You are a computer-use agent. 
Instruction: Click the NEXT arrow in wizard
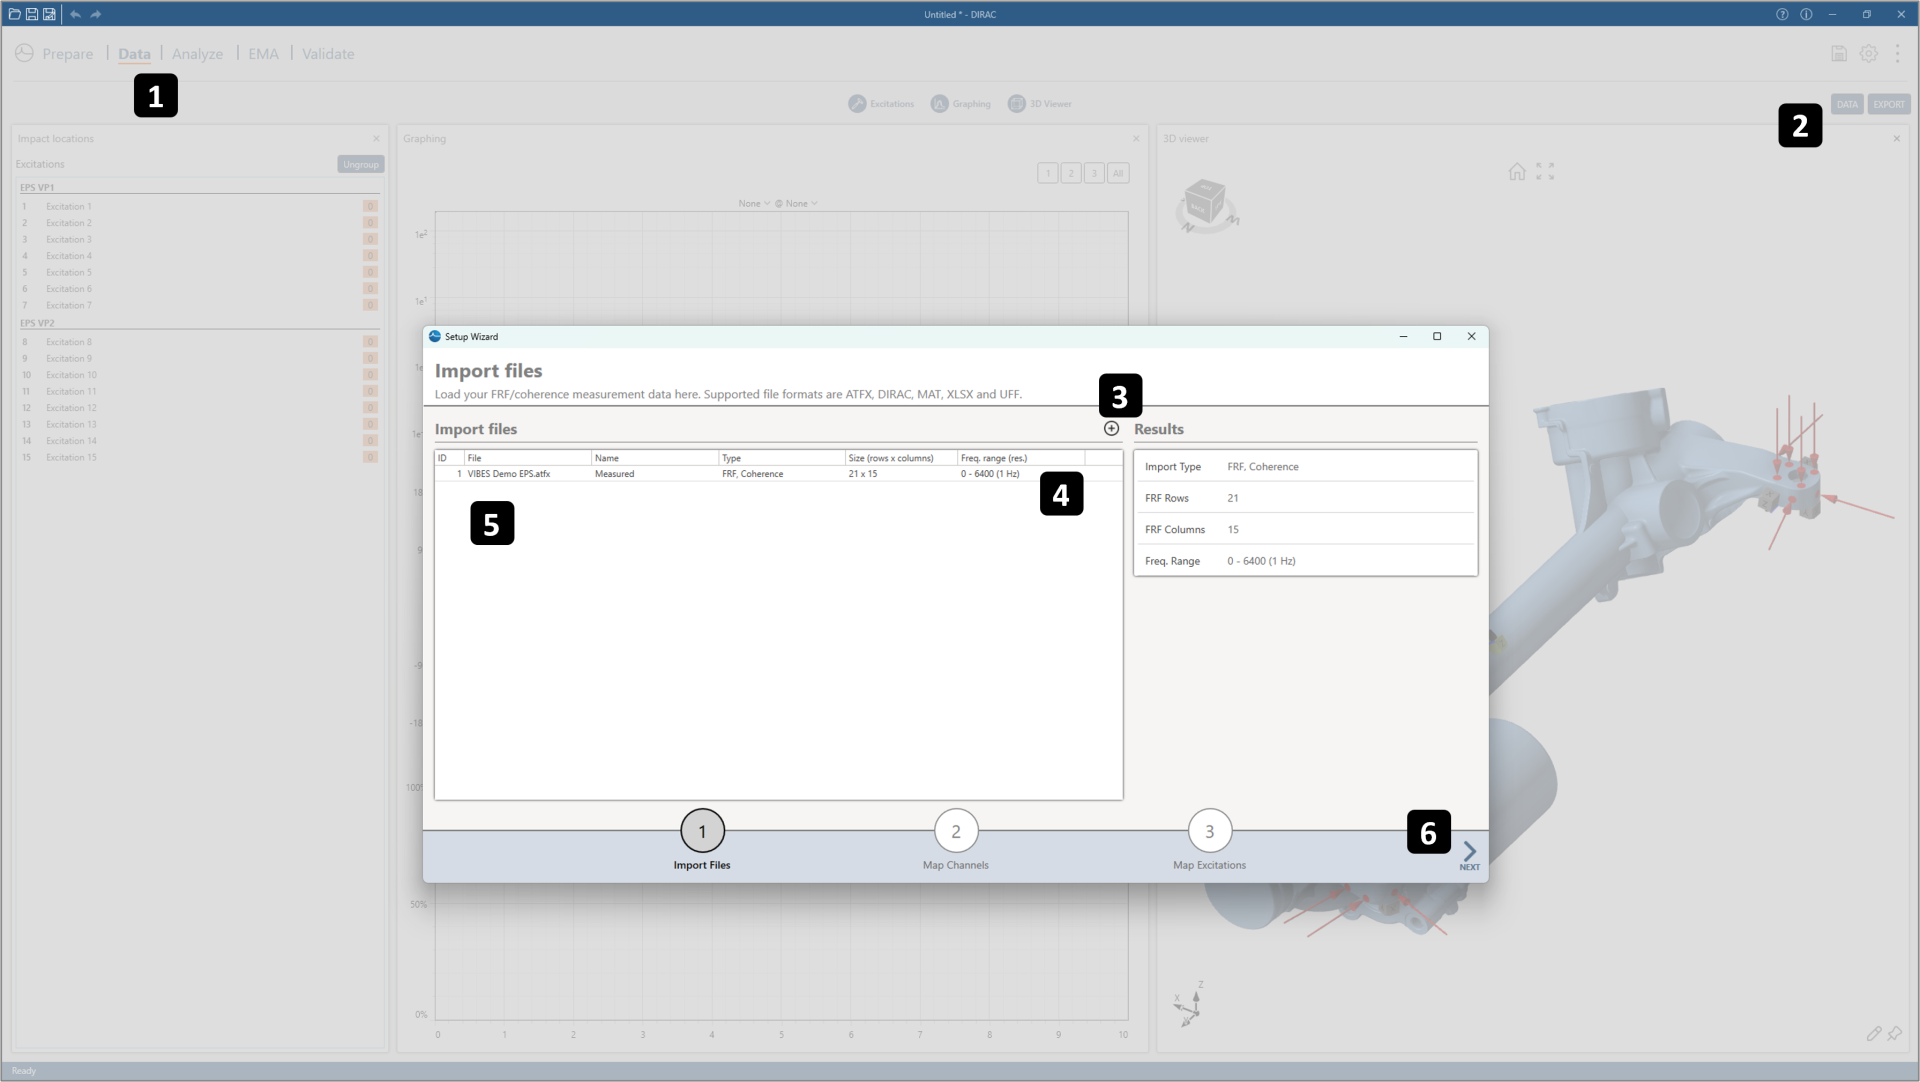[x=1469, y=854]
